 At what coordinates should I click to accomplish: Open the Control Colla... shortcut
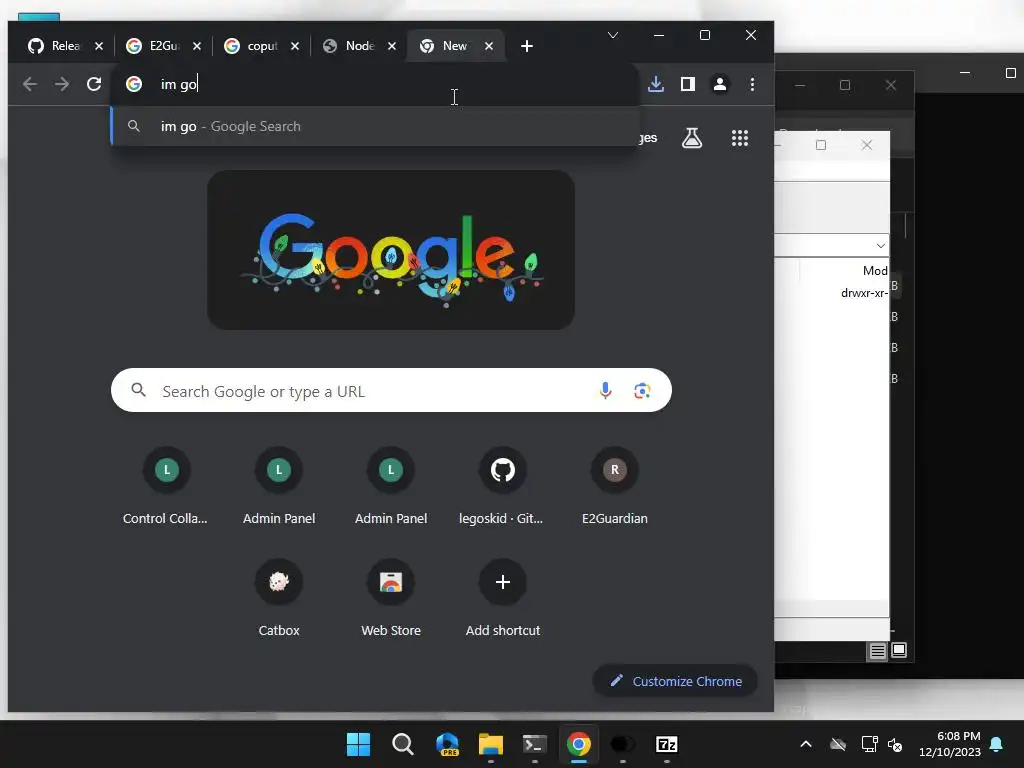[167, 487]
